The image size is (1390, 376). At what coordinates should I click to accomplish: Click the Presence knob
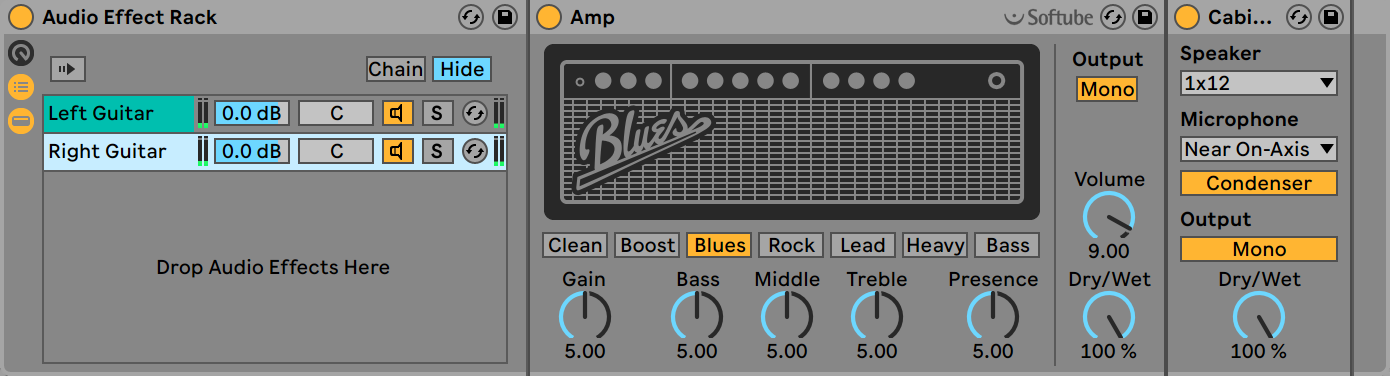tap(993, 316)
